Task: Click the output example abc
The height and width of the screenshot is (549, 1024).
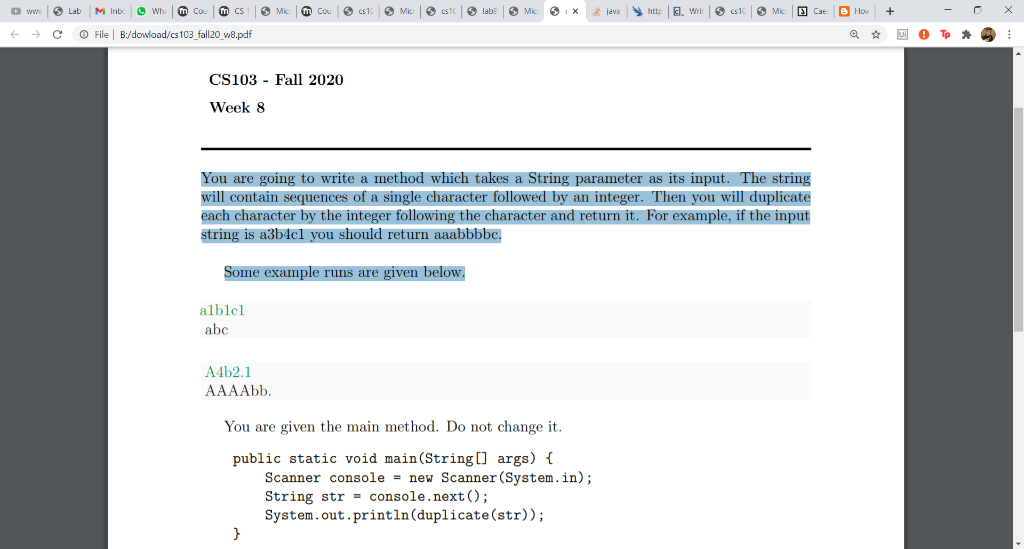Action: 216,330
